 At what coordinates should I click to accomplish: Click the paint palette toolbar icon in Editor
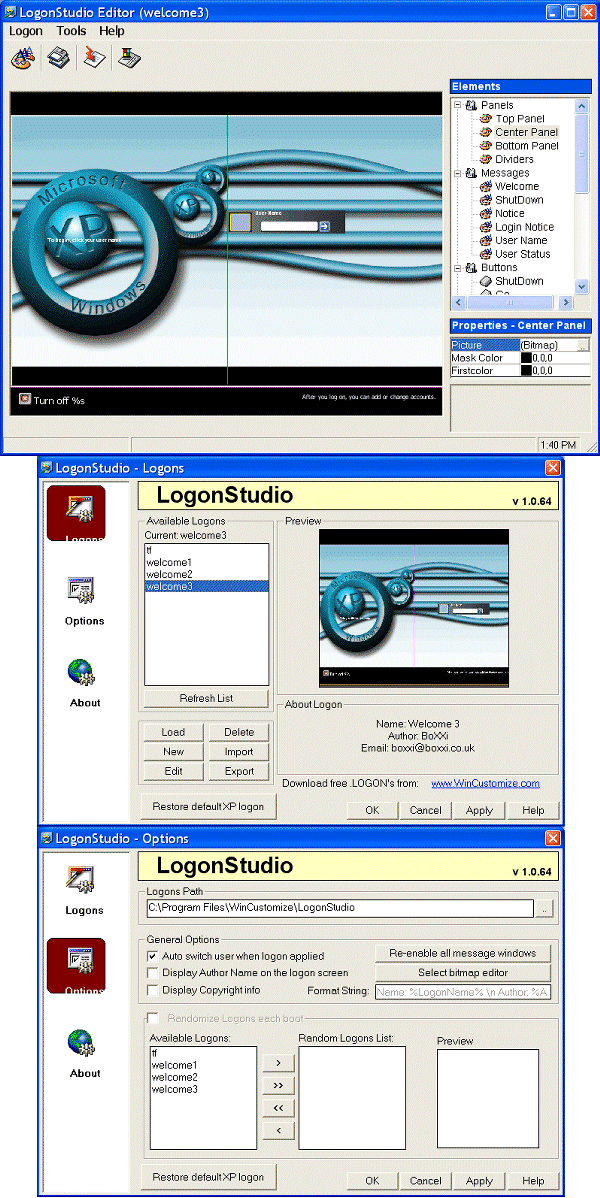click(x=22, y=58)
